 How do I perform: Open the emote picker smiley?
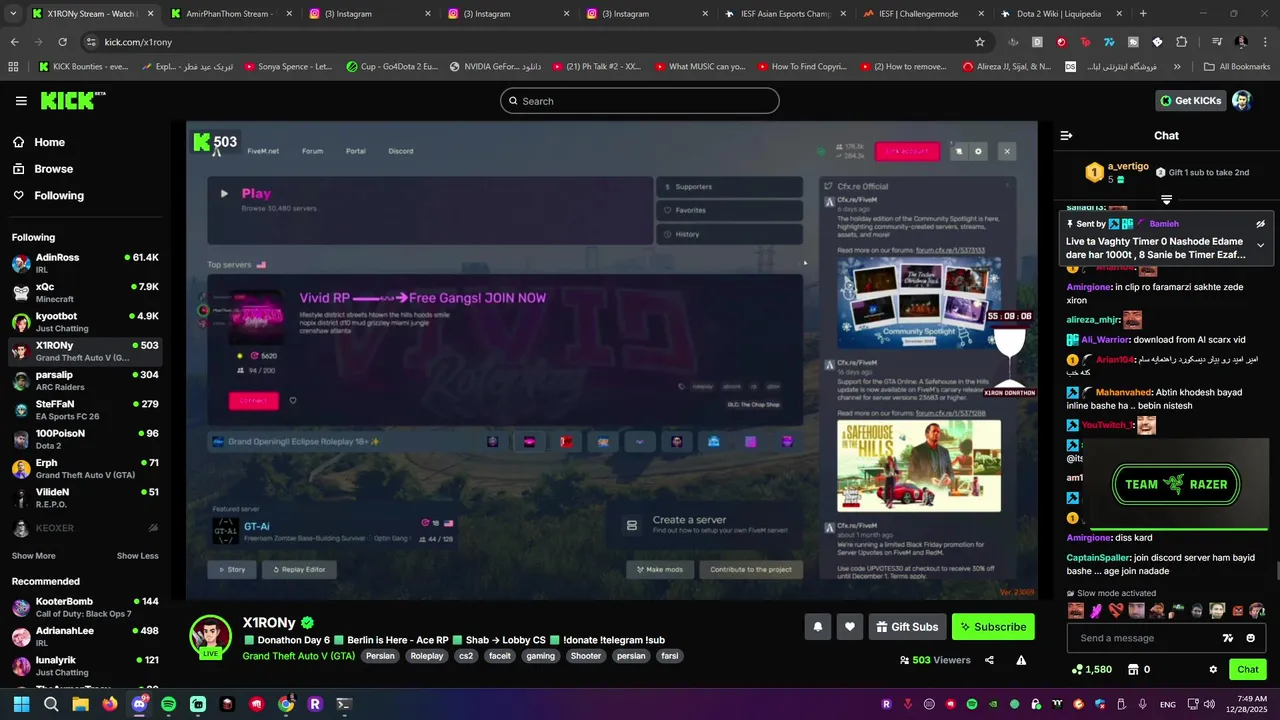[x=1251, y=638]
